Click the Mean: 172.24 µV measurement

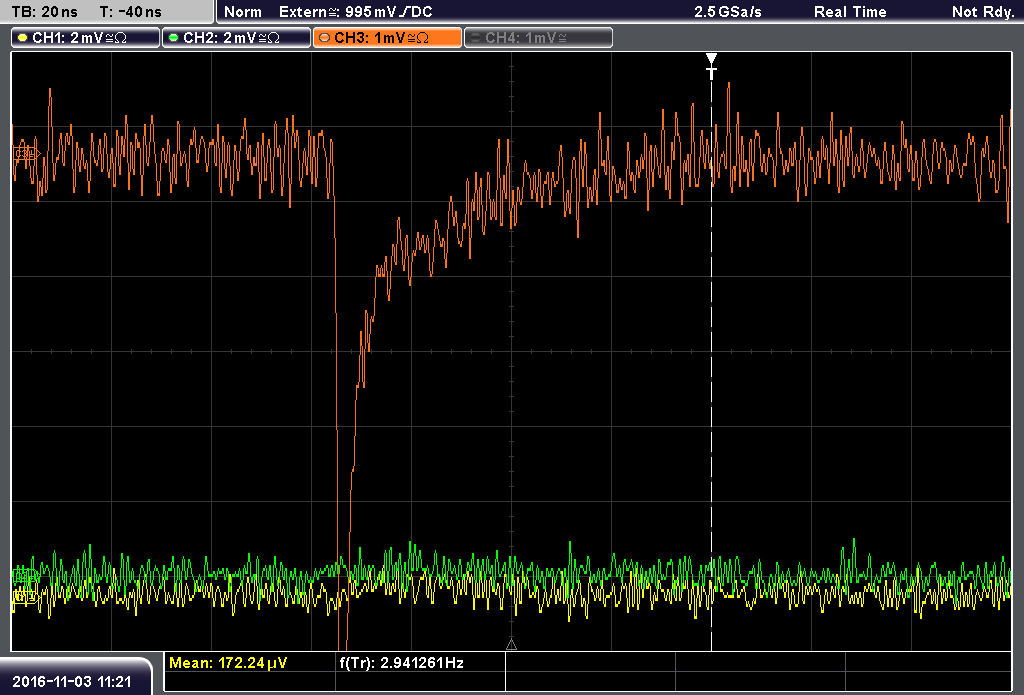[228, 662]
